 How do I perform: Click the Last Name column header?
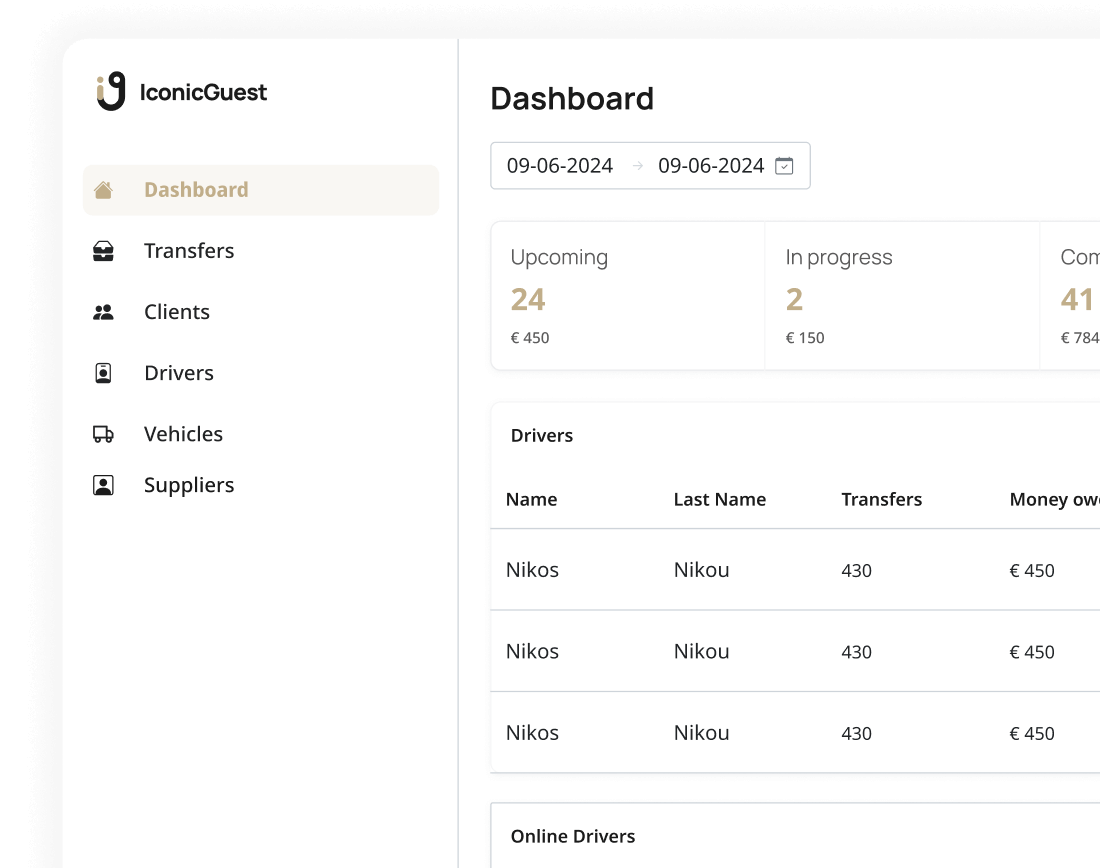tap(720, 500)
